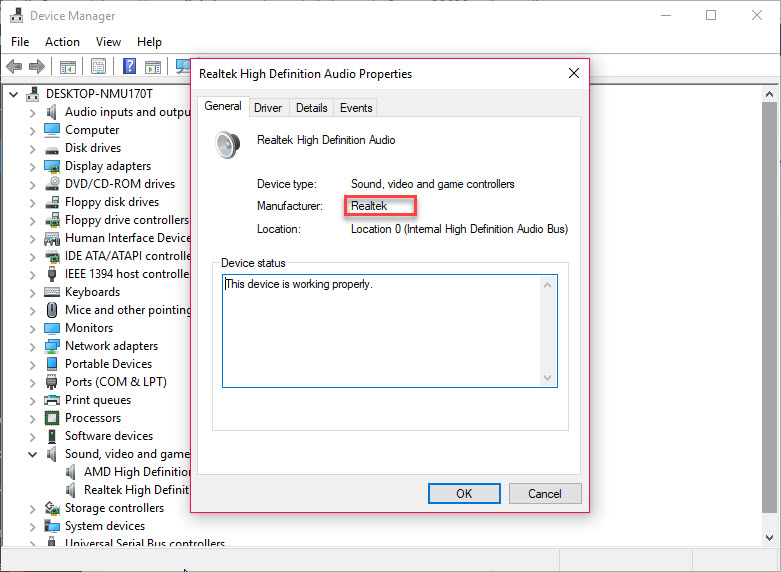781x572 pixels.
Task: Click the Device Manager vertical scrollbar thumb
Action: tap(770, 306)
